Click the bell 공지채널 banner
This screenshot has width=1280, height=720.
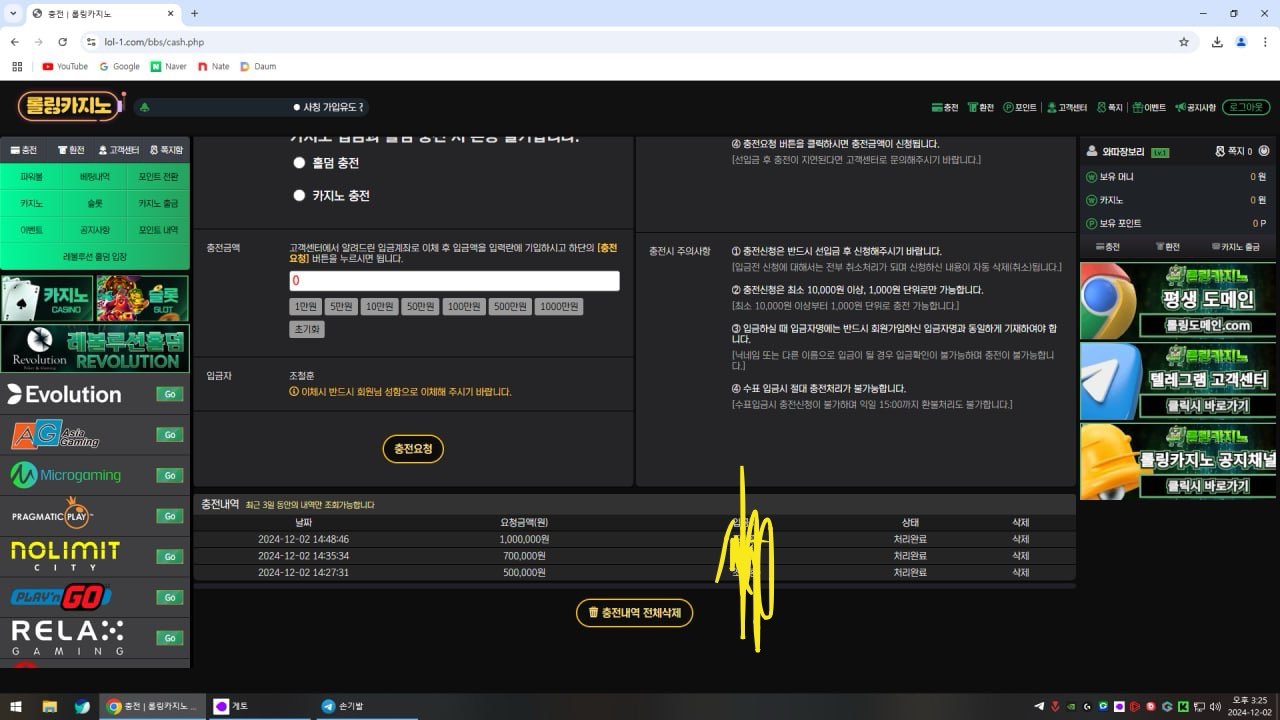[x=1178, y=461]
